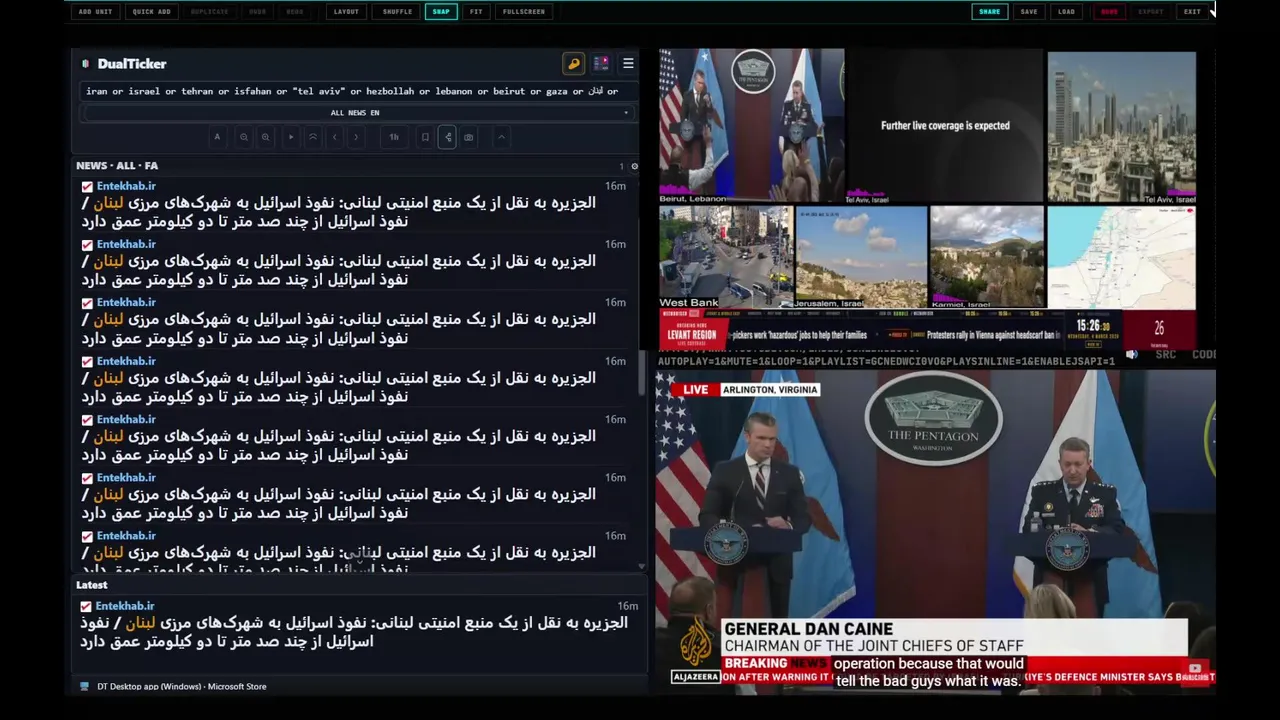Click the news list vertical scrollbar
The height and width of the screenshot is (720, 1280).
642,372
